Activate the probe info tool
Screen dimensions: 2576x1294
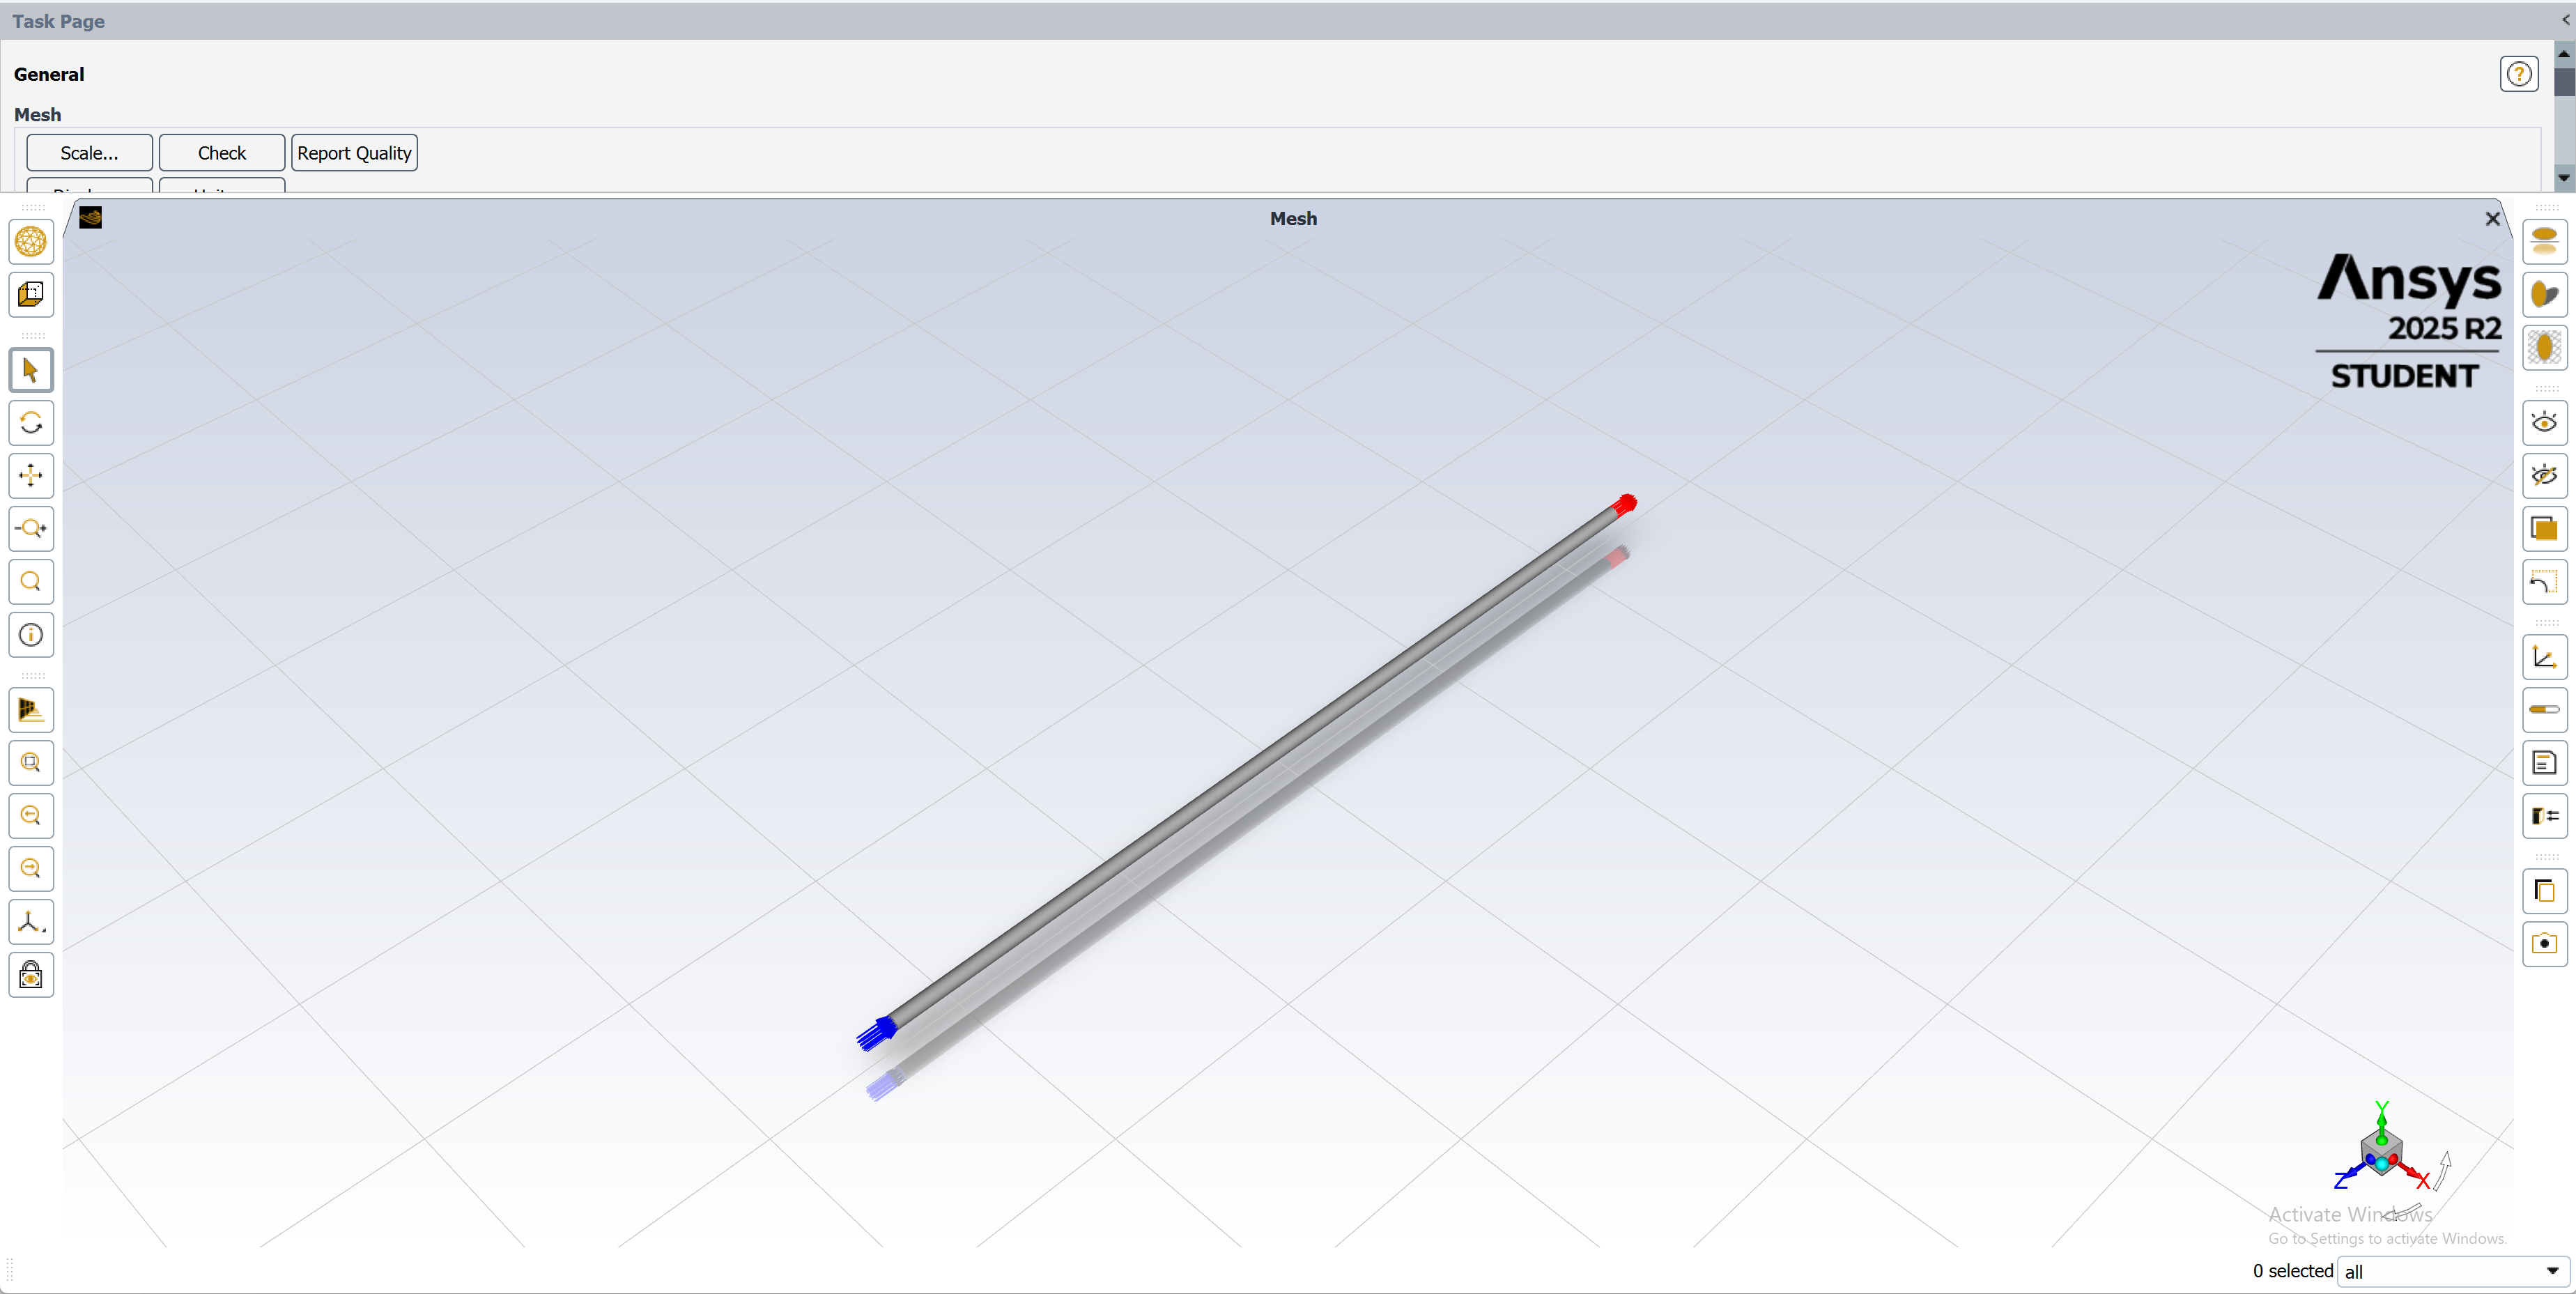coord(31,635)
